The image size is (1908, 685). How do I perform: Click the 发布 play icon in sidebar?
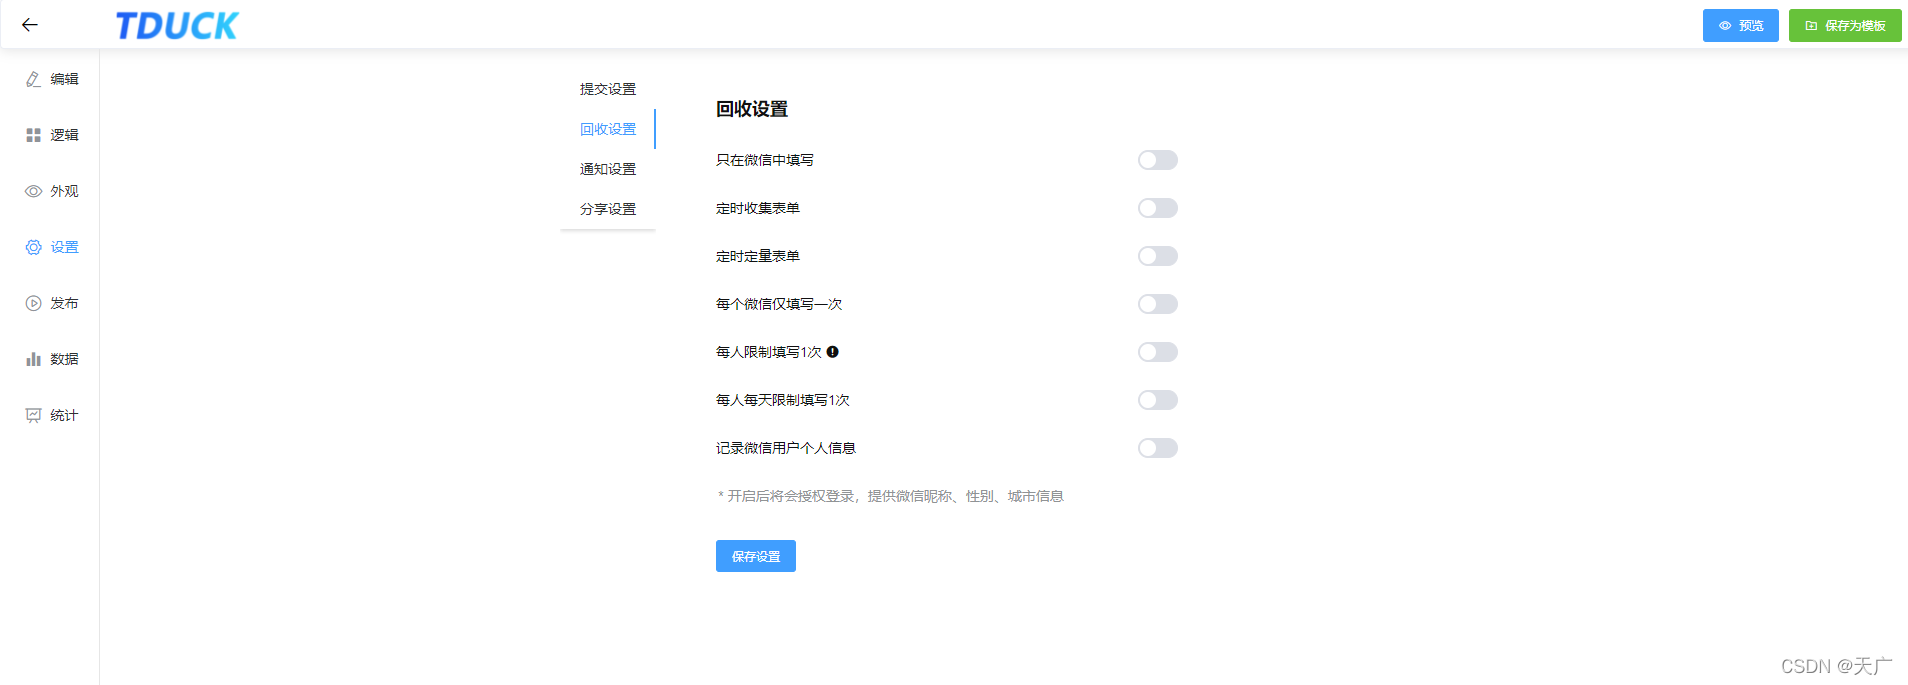point(34,303)
